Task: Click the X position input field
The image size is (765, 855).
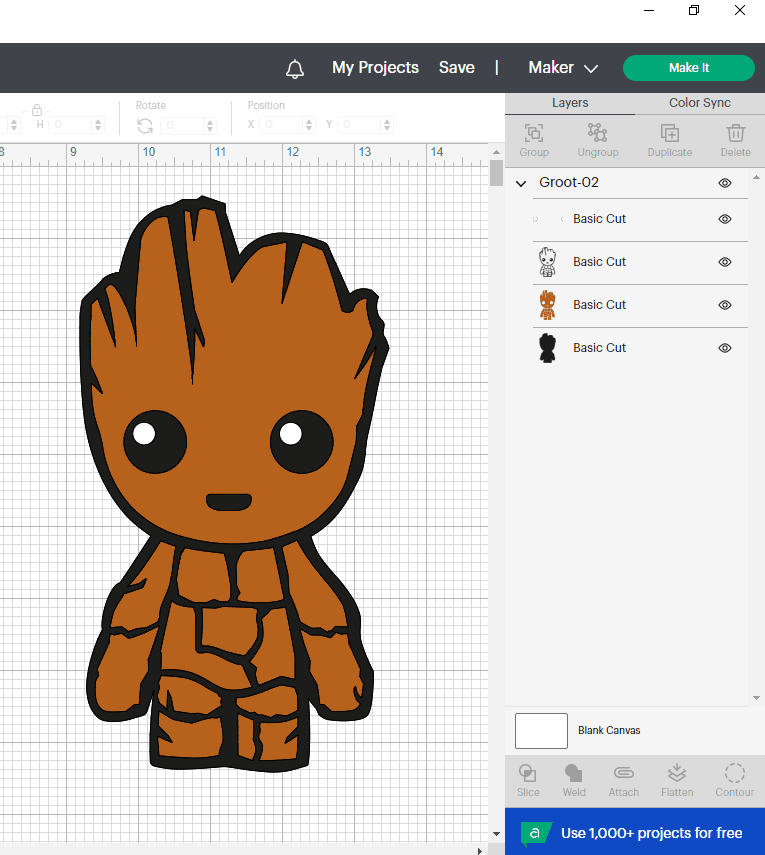Action: [281, 125]
